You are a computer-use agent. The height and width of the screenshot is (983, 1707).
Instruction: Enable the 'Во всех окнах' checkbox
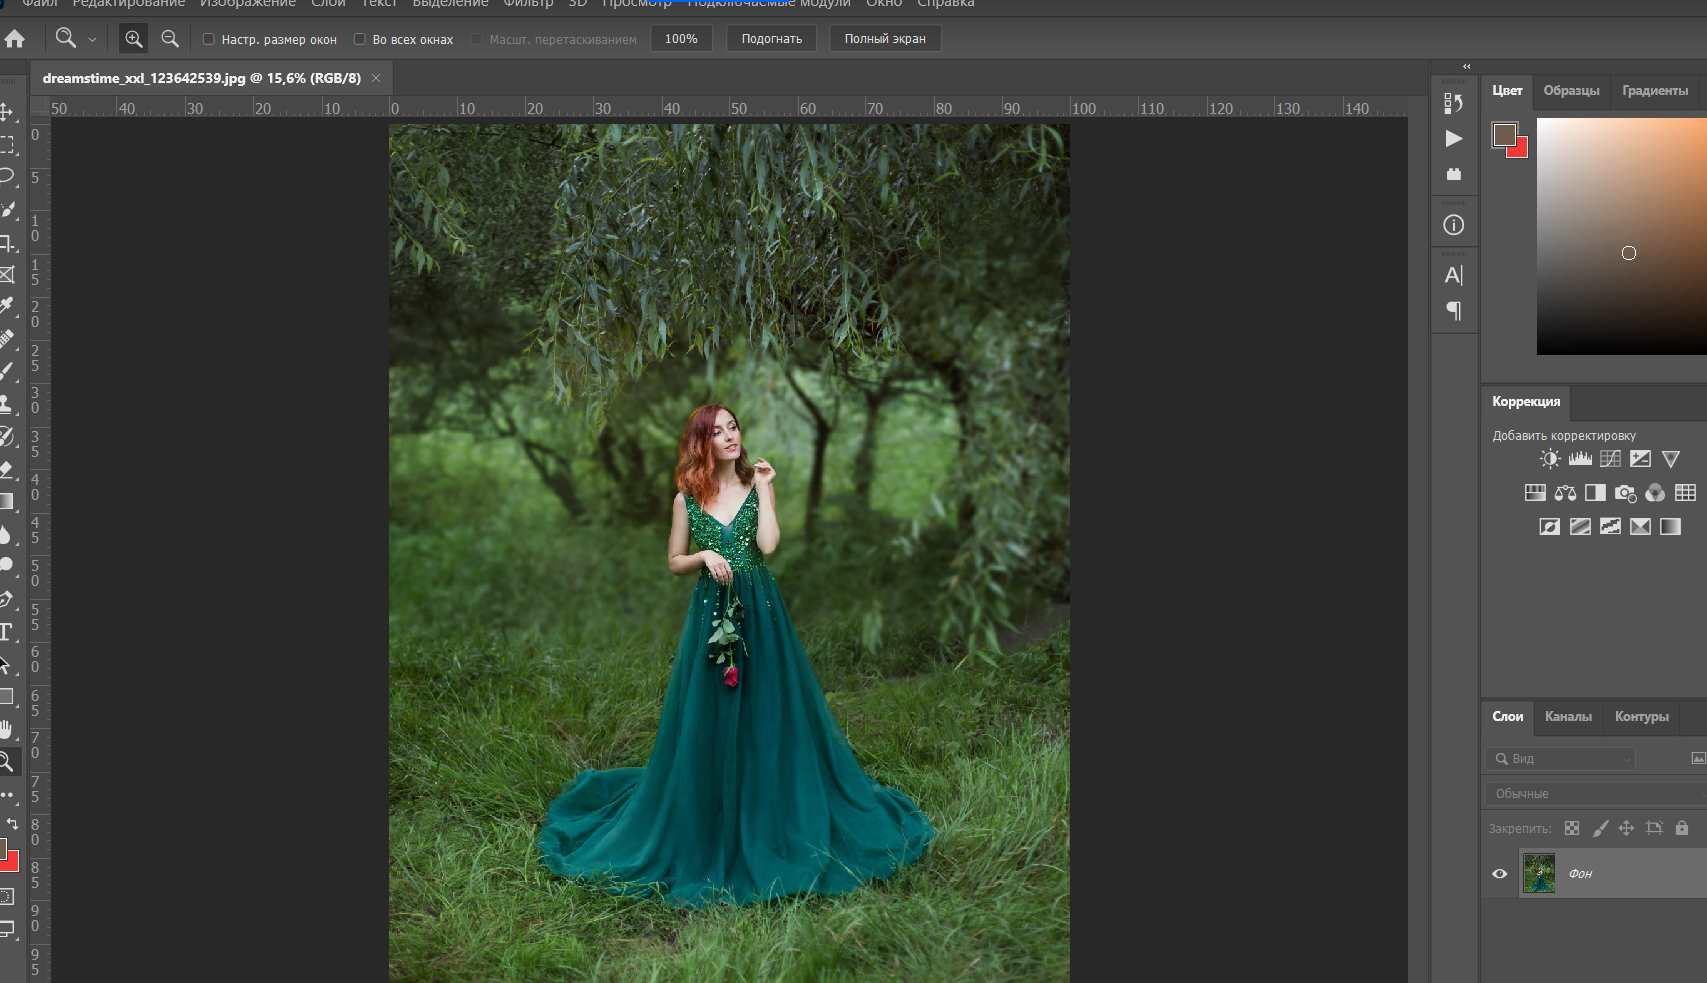point(359,39)
